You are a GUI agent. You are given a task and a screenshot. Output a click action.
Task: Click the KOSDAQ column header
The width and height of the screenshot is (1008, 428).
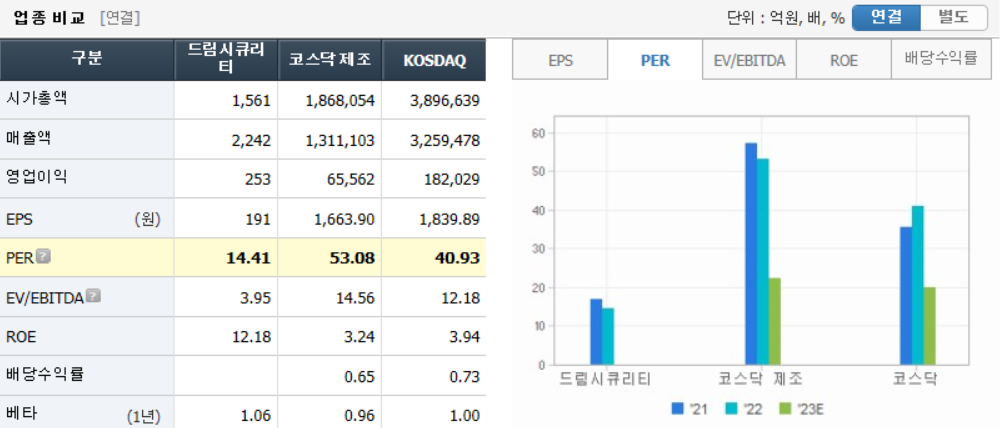click(434, 60)
